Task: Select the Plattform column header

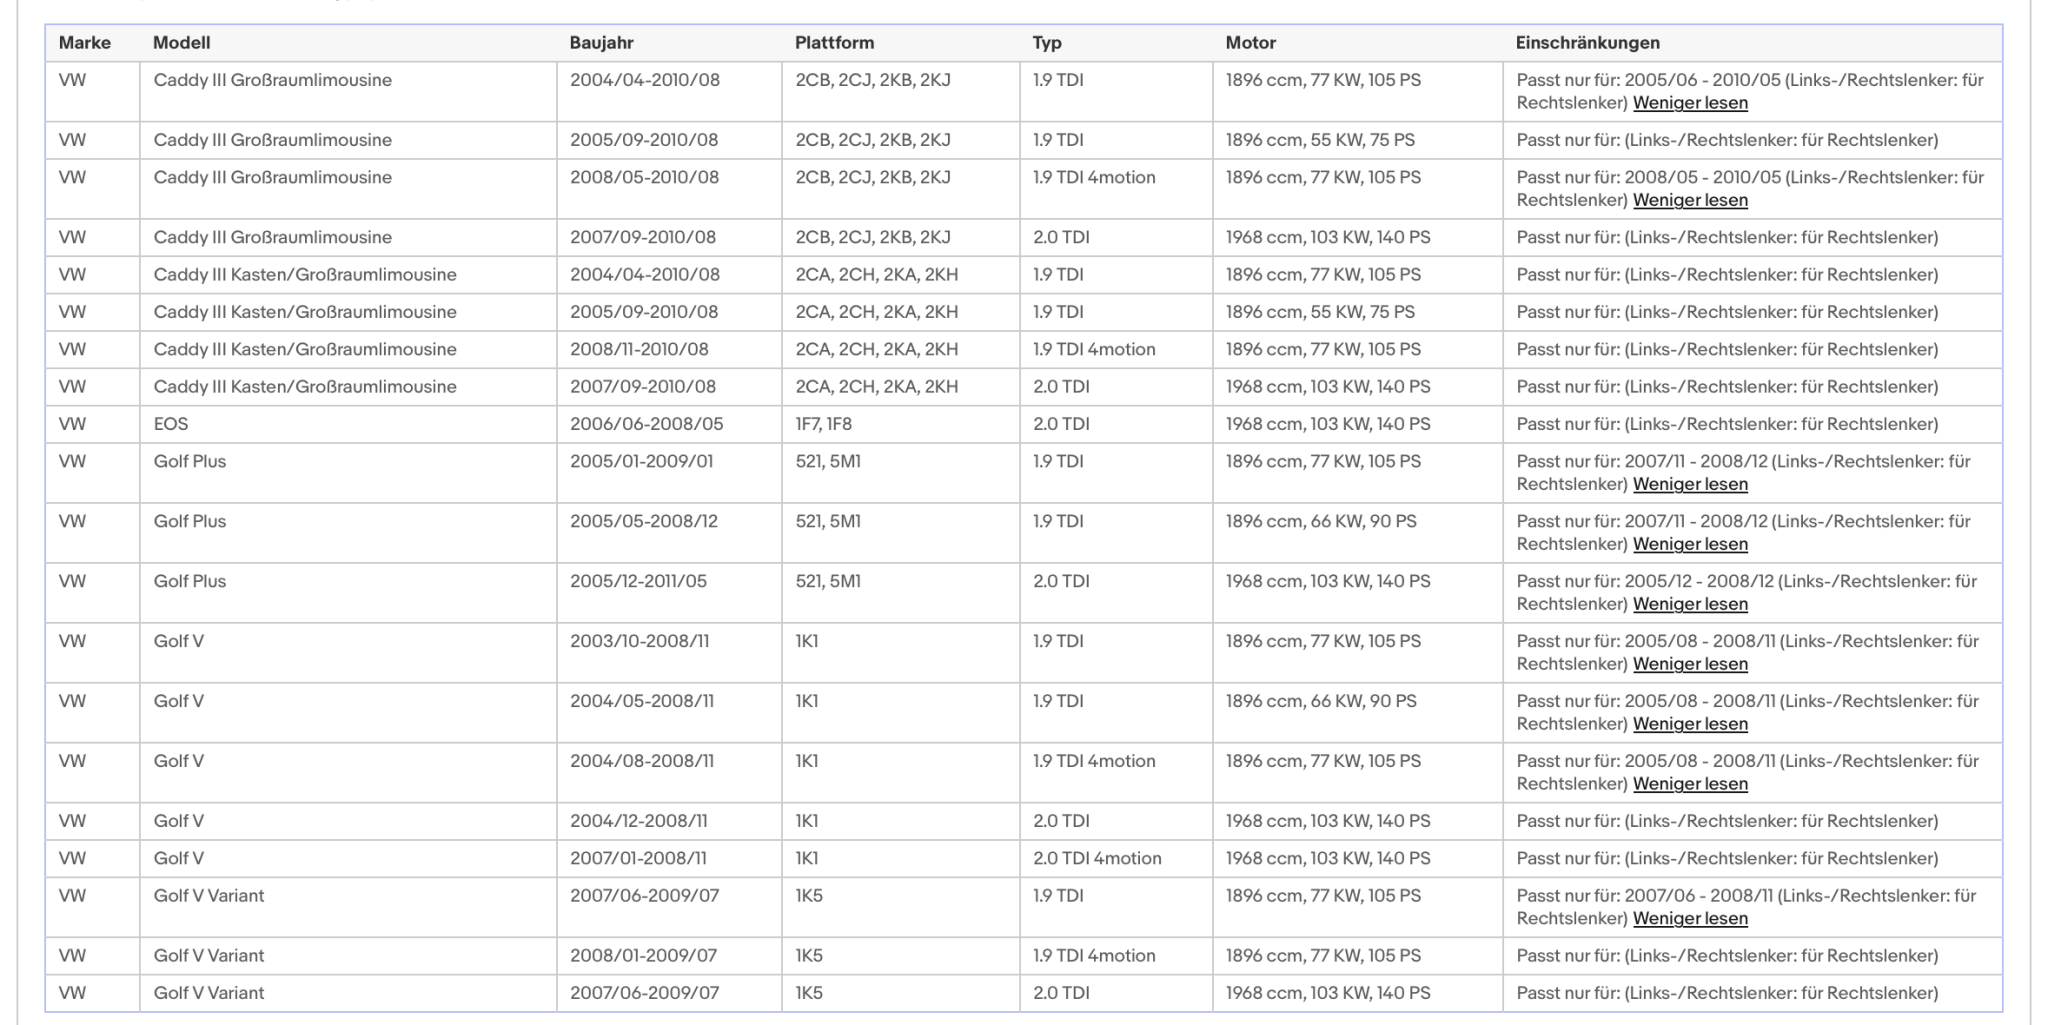Action: click(x=835, y=43)
